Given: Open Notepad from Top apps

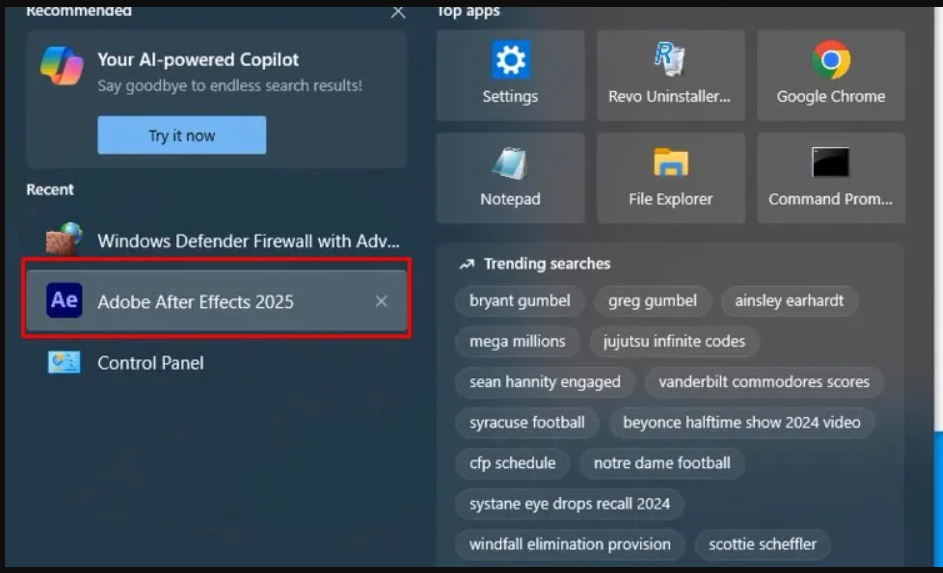Looking at the screenshot, I should click(510, 178).
